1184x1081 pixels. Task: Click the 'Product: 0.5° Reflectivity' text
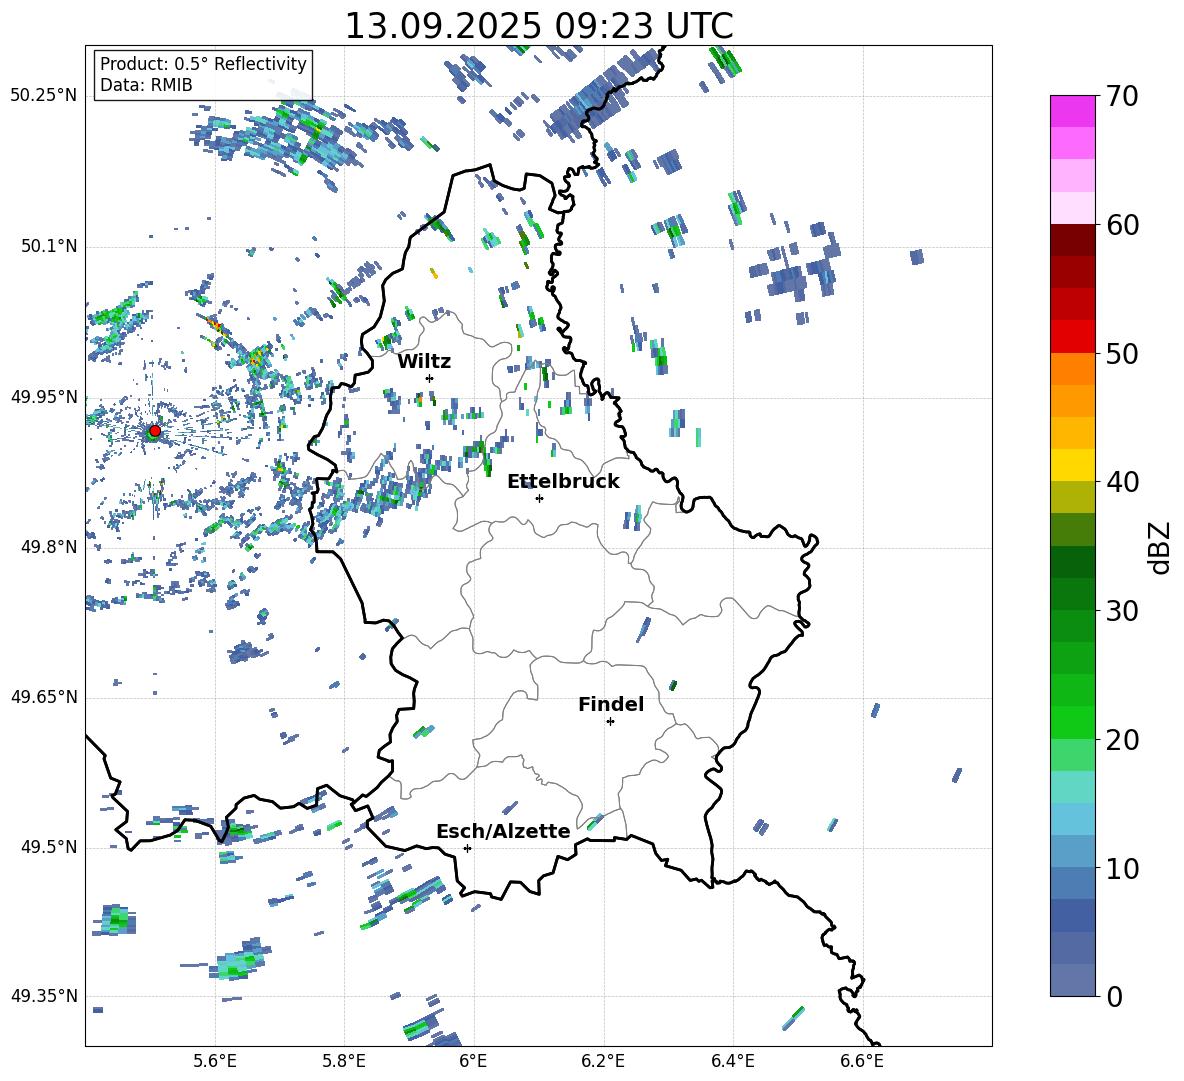click(x=203, y=63)
